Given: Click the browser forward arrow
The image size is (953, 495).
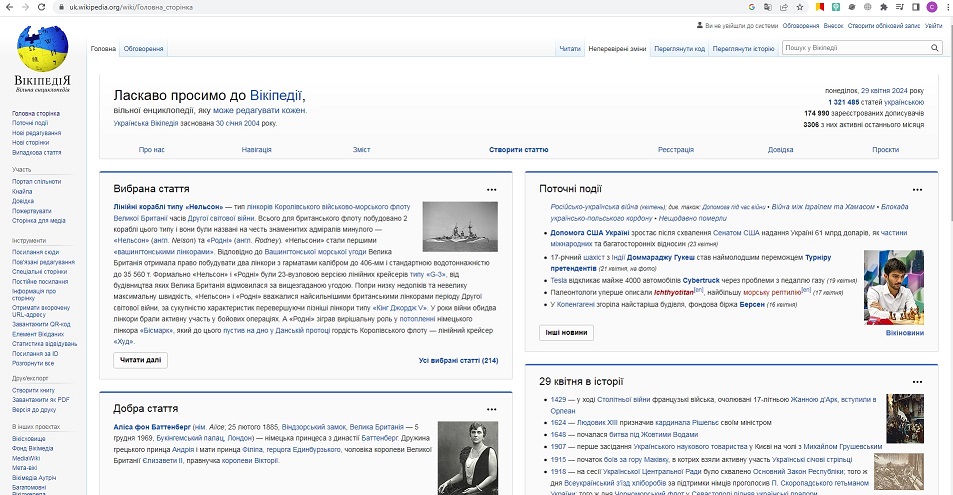Looking at the screenshot, I should 25,7.
